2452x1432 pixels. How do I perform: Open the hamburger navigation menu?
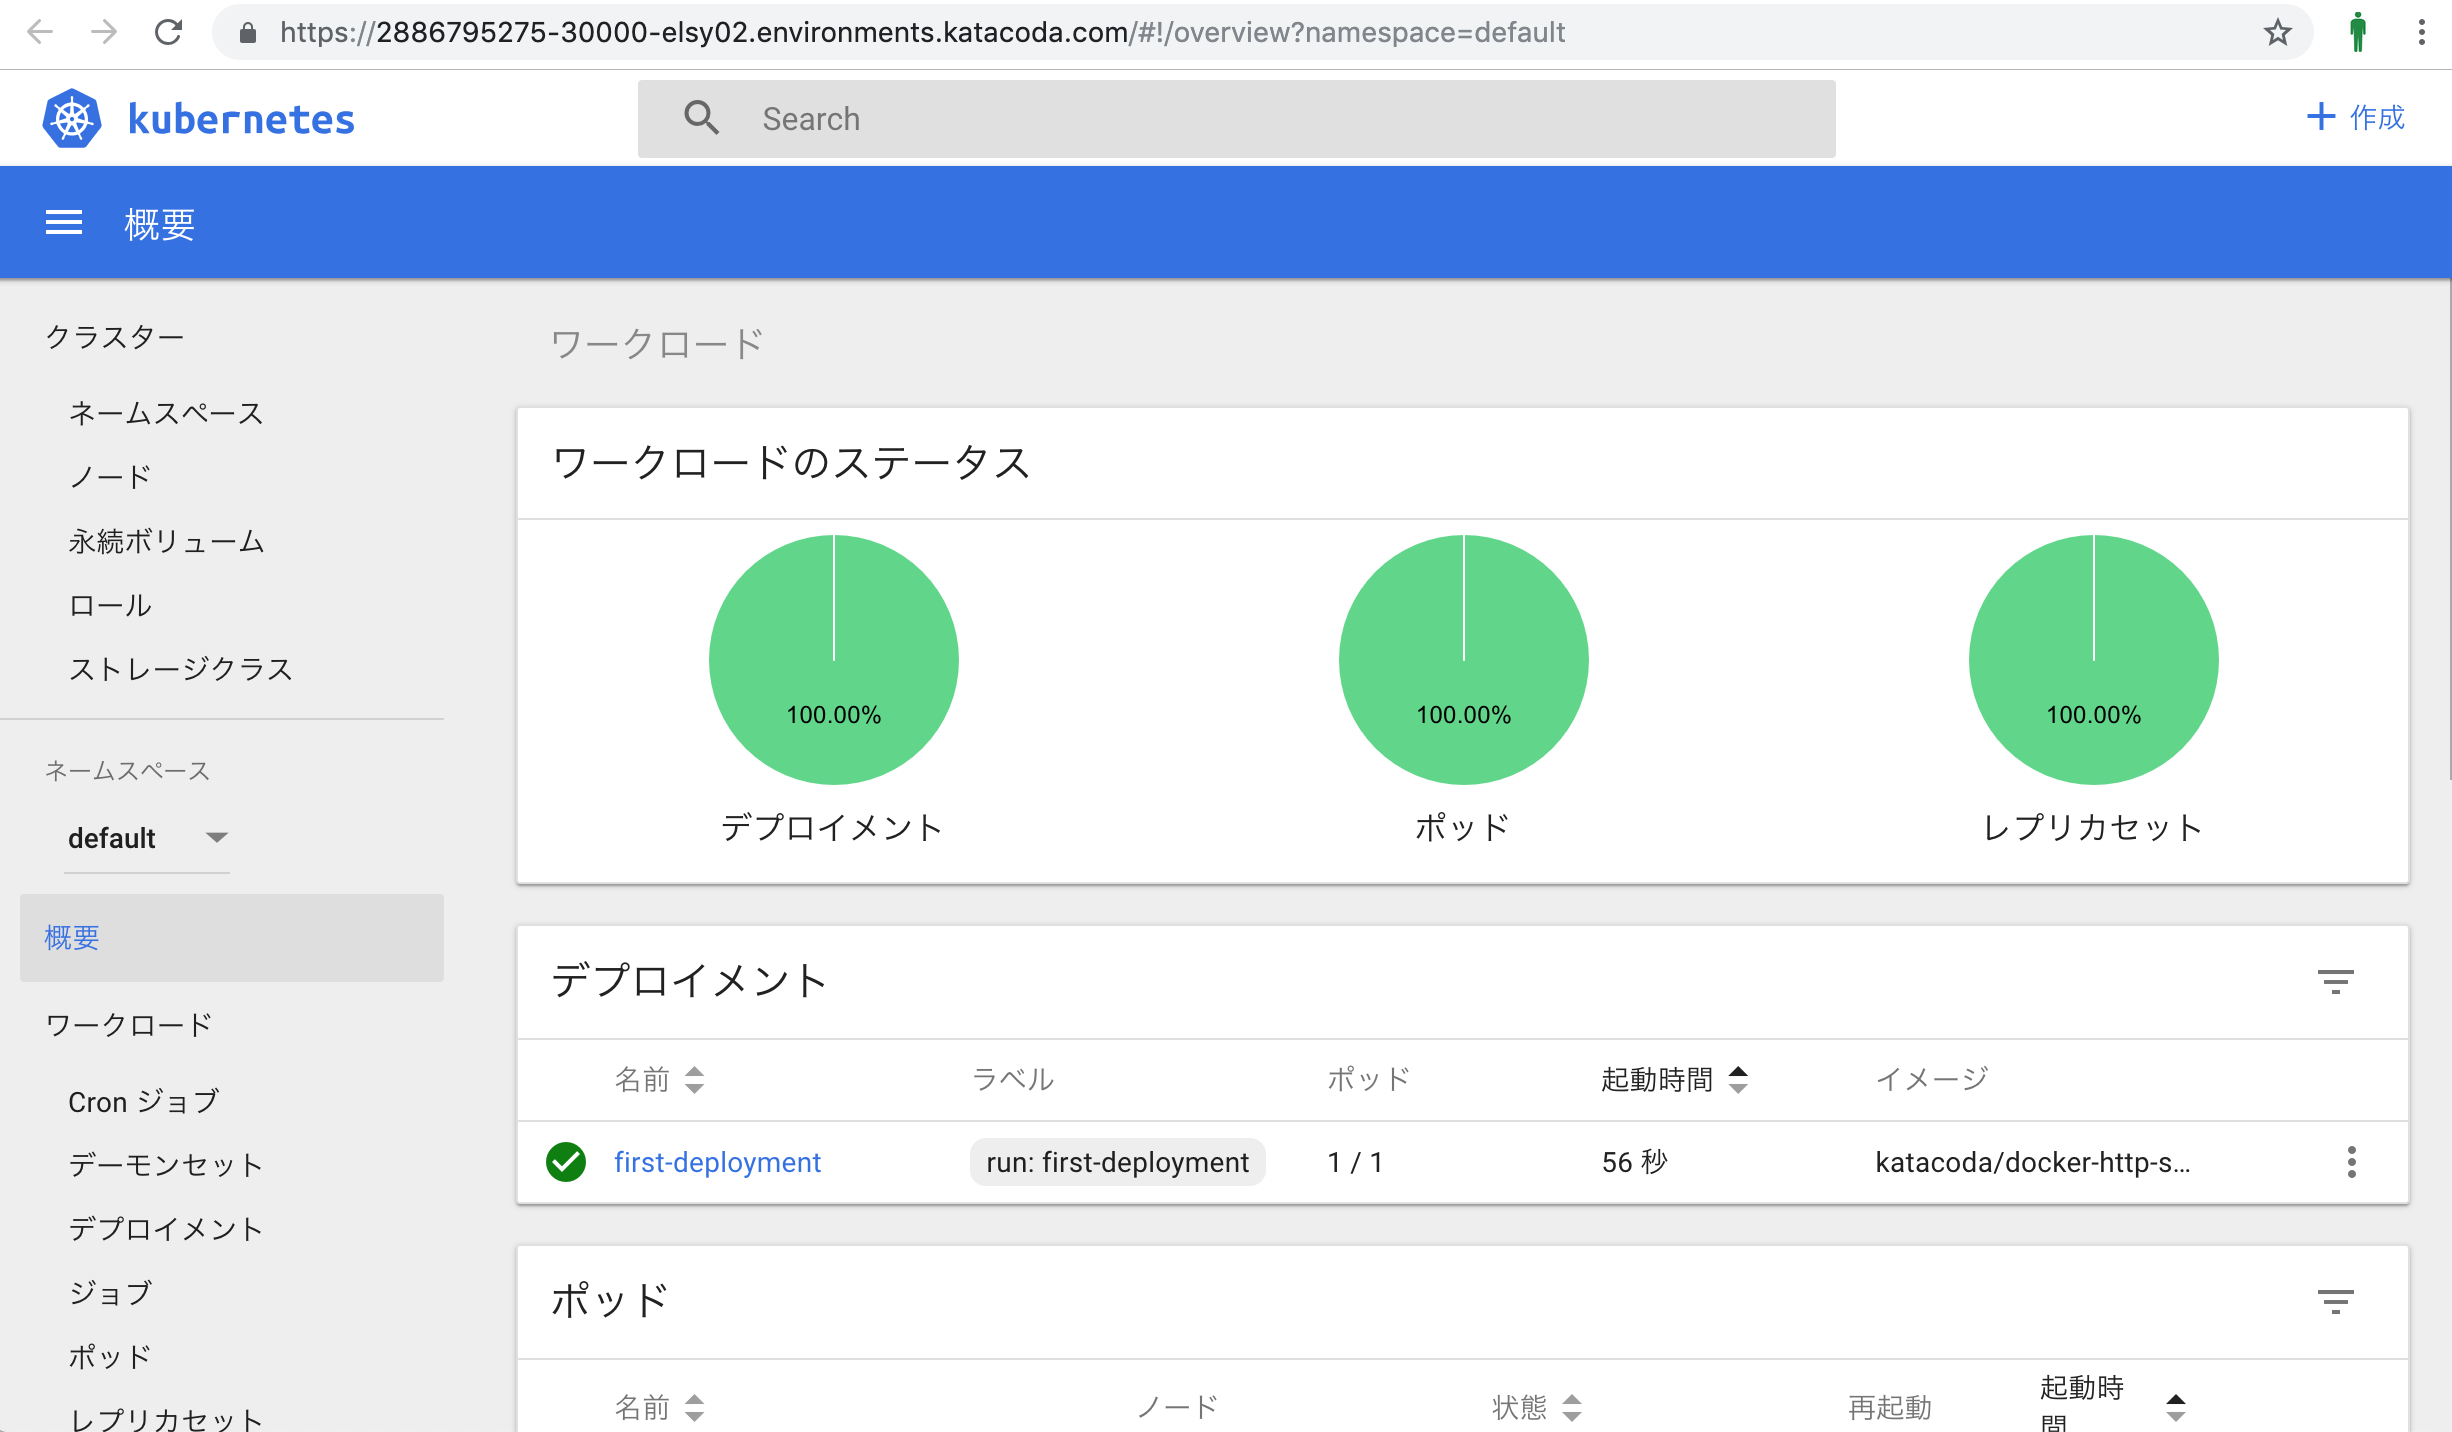click(64, 223)
